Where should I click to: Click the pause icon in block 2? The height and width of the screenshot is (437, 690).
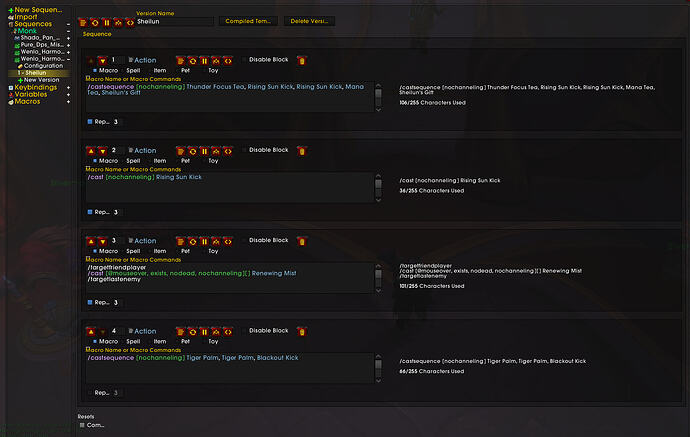[x=204, y=151]
